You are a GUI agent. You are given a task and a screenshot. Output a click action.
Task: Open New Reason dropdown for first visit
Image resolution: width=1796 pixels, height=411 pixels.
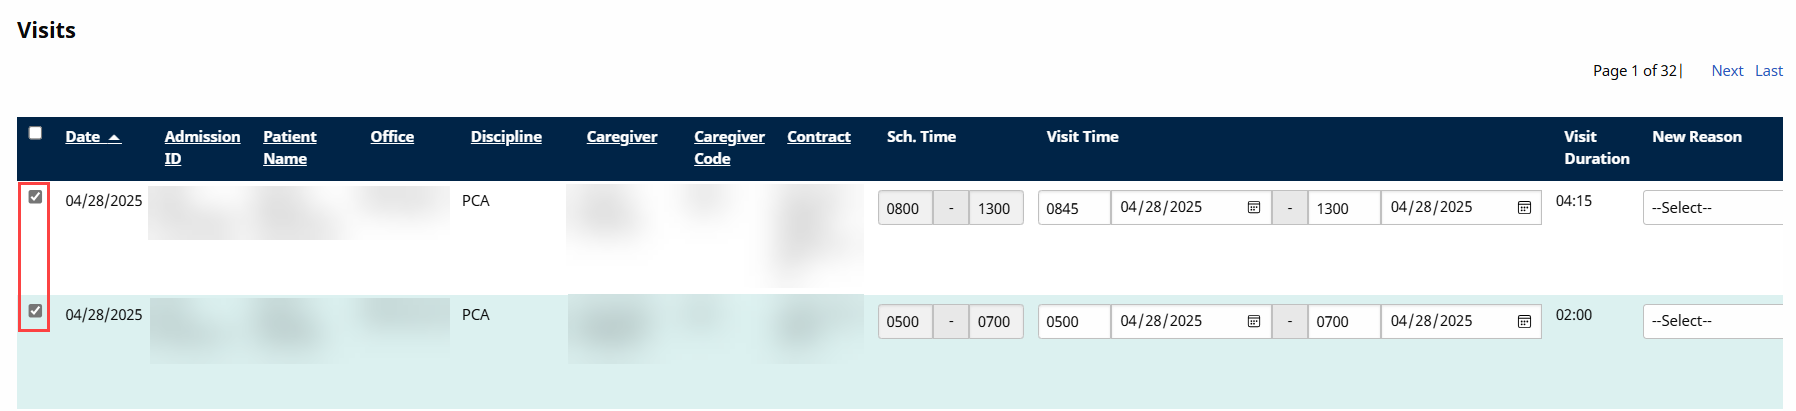pos(1712,208)
